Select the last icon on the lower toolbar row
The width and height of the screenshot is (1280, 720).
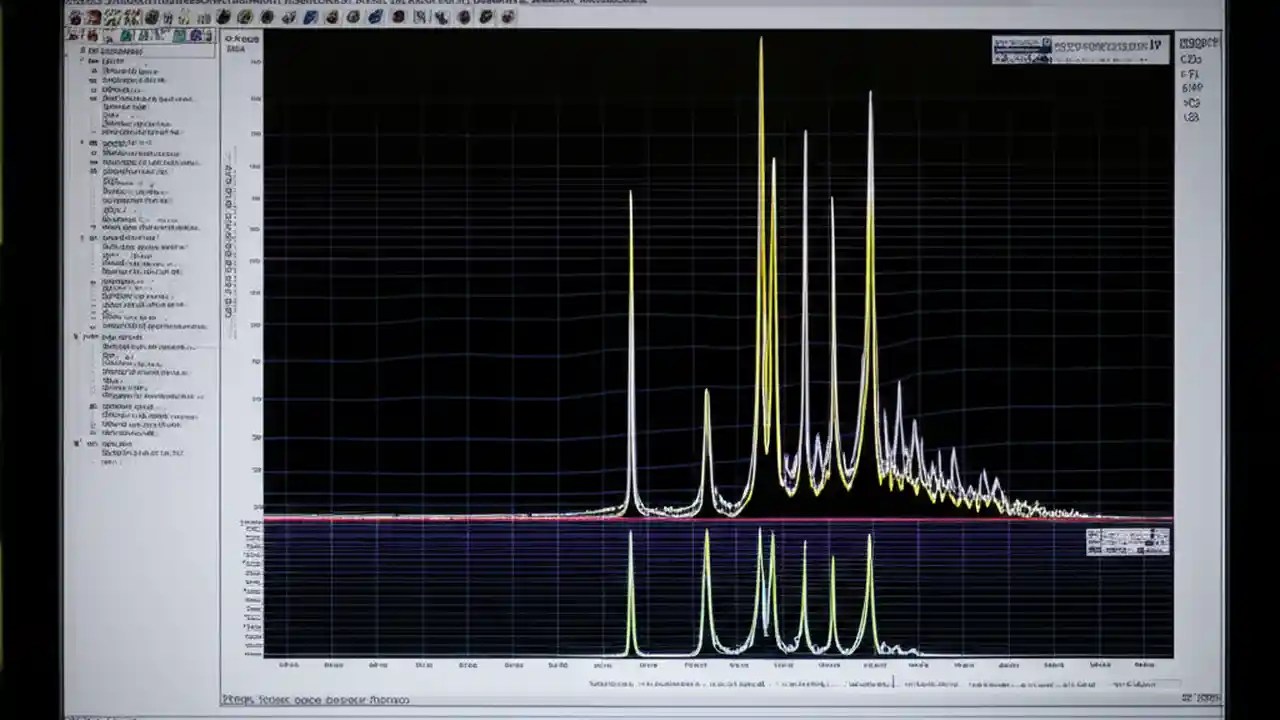[x=205, y=33]
